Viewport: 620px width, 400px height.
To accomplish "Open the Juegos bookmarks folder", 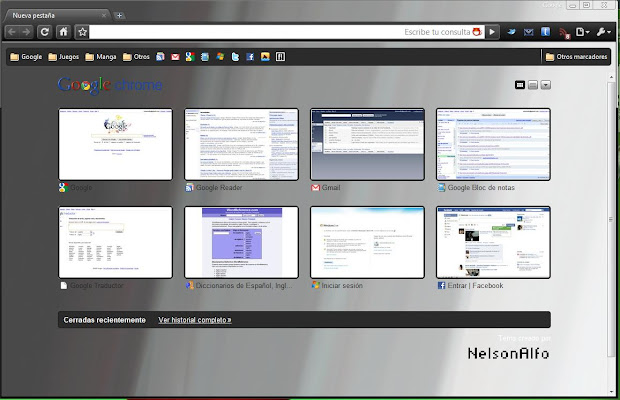I will [64, 57].
